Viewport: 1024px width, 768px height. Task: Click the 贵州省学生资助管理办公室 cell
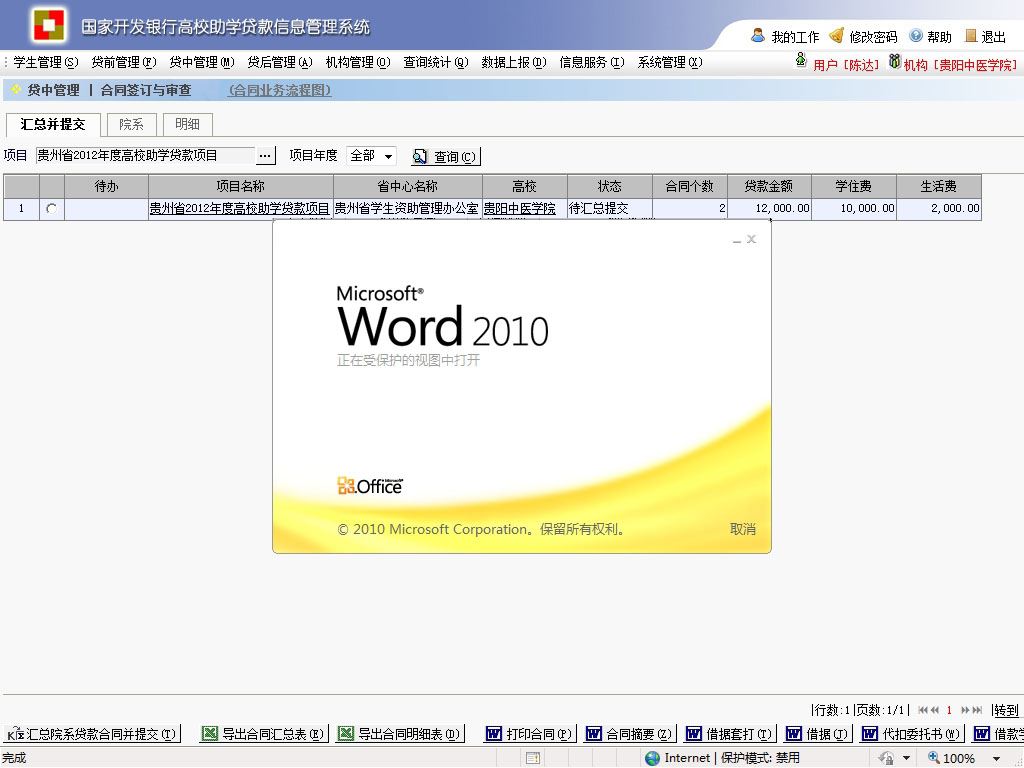click(408, 208)
